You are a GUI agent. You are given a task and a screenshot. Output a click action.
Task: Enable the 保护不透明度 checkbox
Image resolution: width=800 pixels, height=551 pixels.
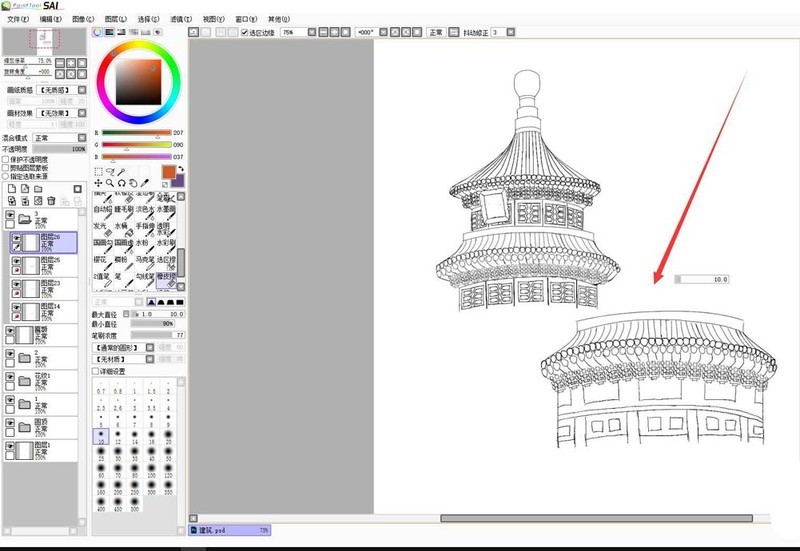6,158
